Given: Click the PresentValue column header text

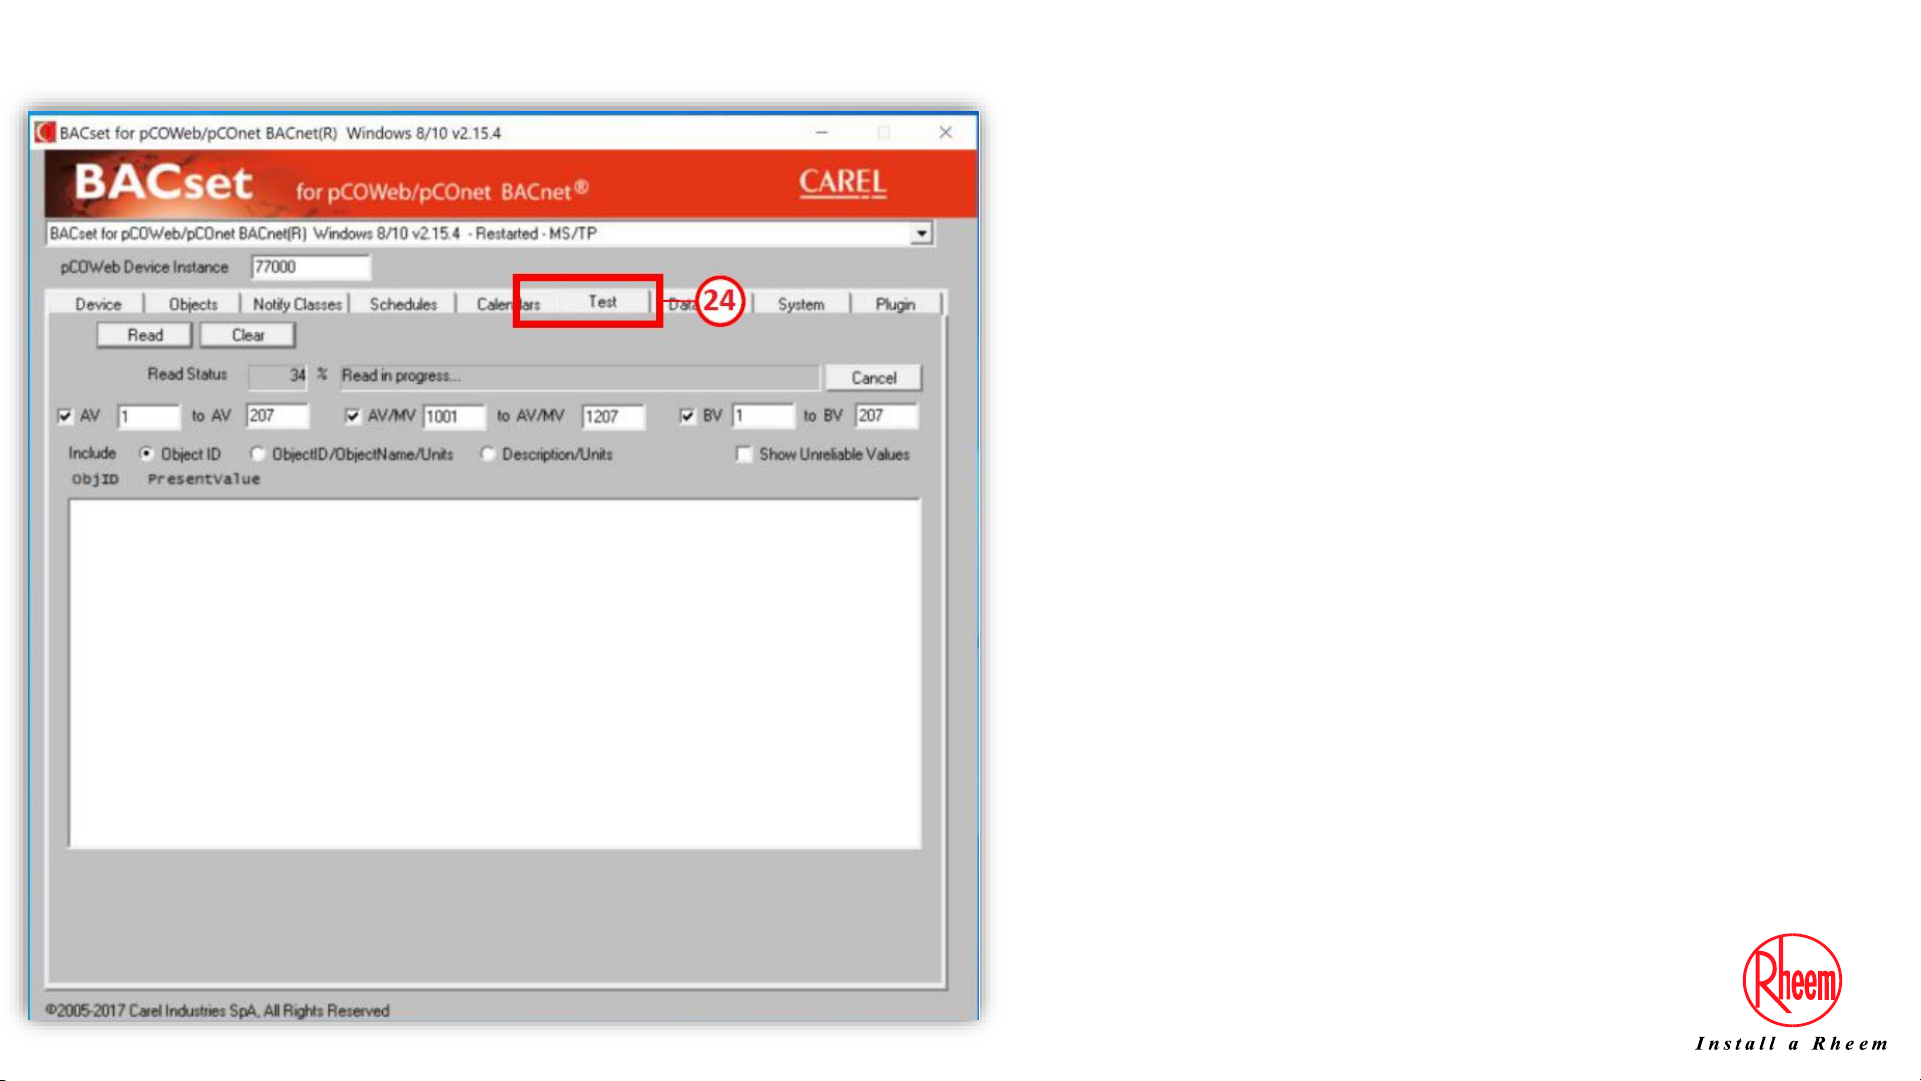Looking at the screenshot, I should (204, 479).
